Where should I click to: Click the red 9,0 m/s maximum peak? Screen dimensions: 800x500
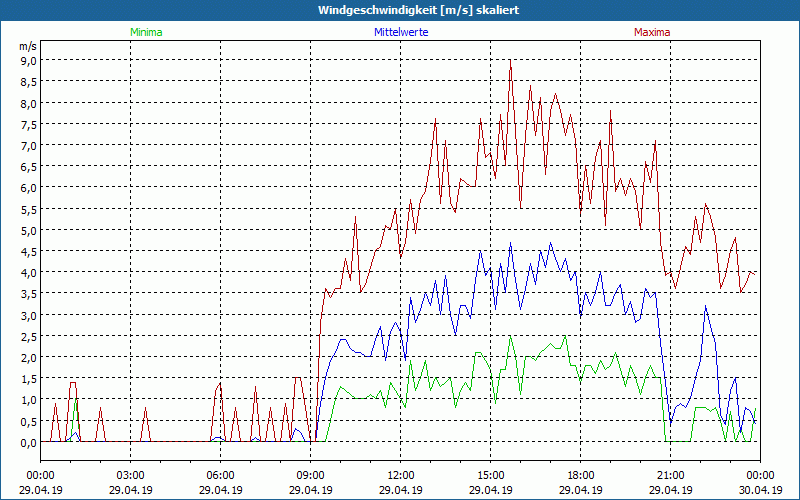click(x=510, y=61)
